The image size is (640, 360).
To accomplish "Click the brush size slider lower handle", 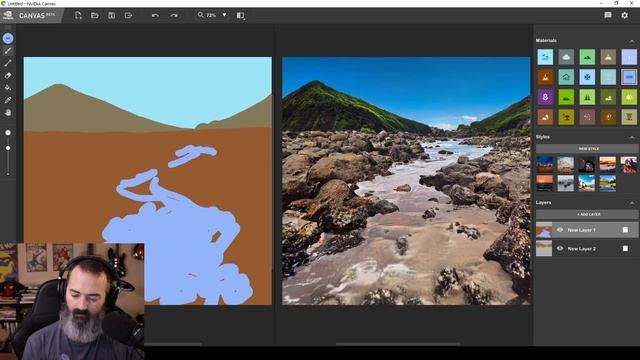I will [x=8, y=148].
